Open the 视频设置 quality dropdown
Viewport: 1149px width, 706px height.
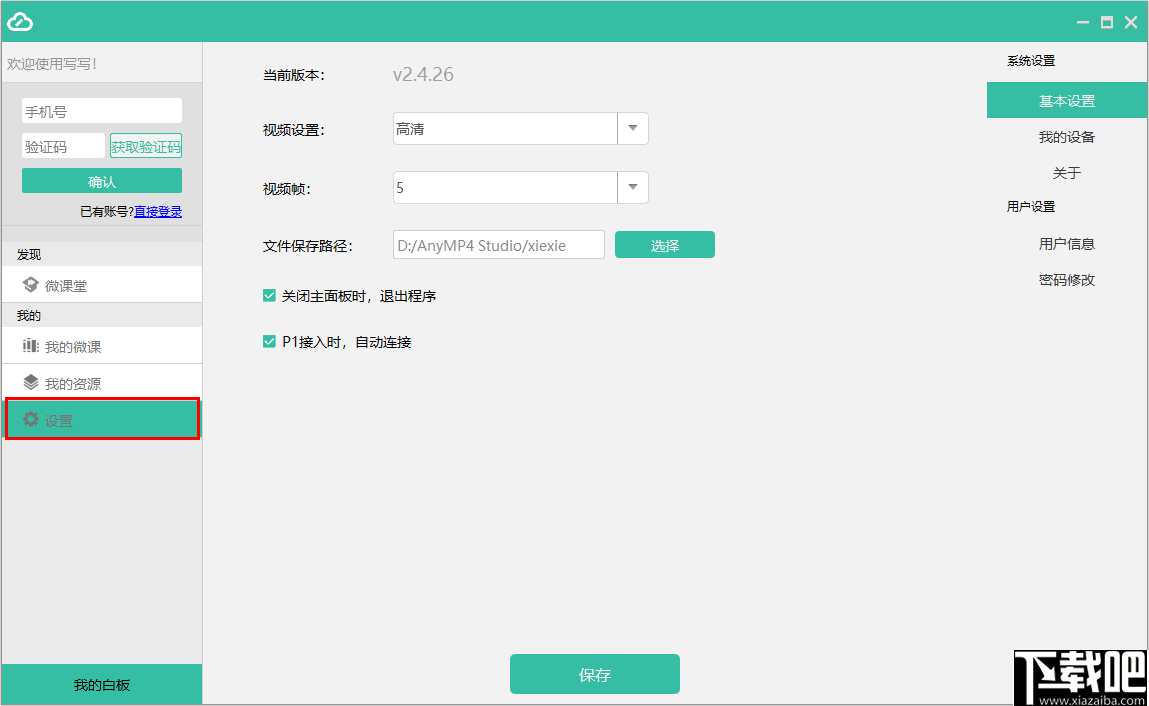coord(633,128)
